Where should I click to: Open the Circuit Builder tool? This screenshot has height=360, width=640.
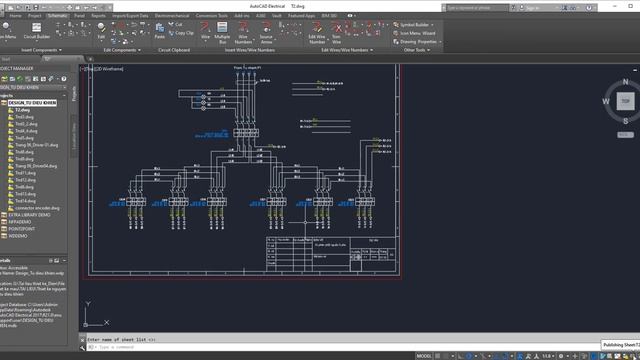coord(36,31)
